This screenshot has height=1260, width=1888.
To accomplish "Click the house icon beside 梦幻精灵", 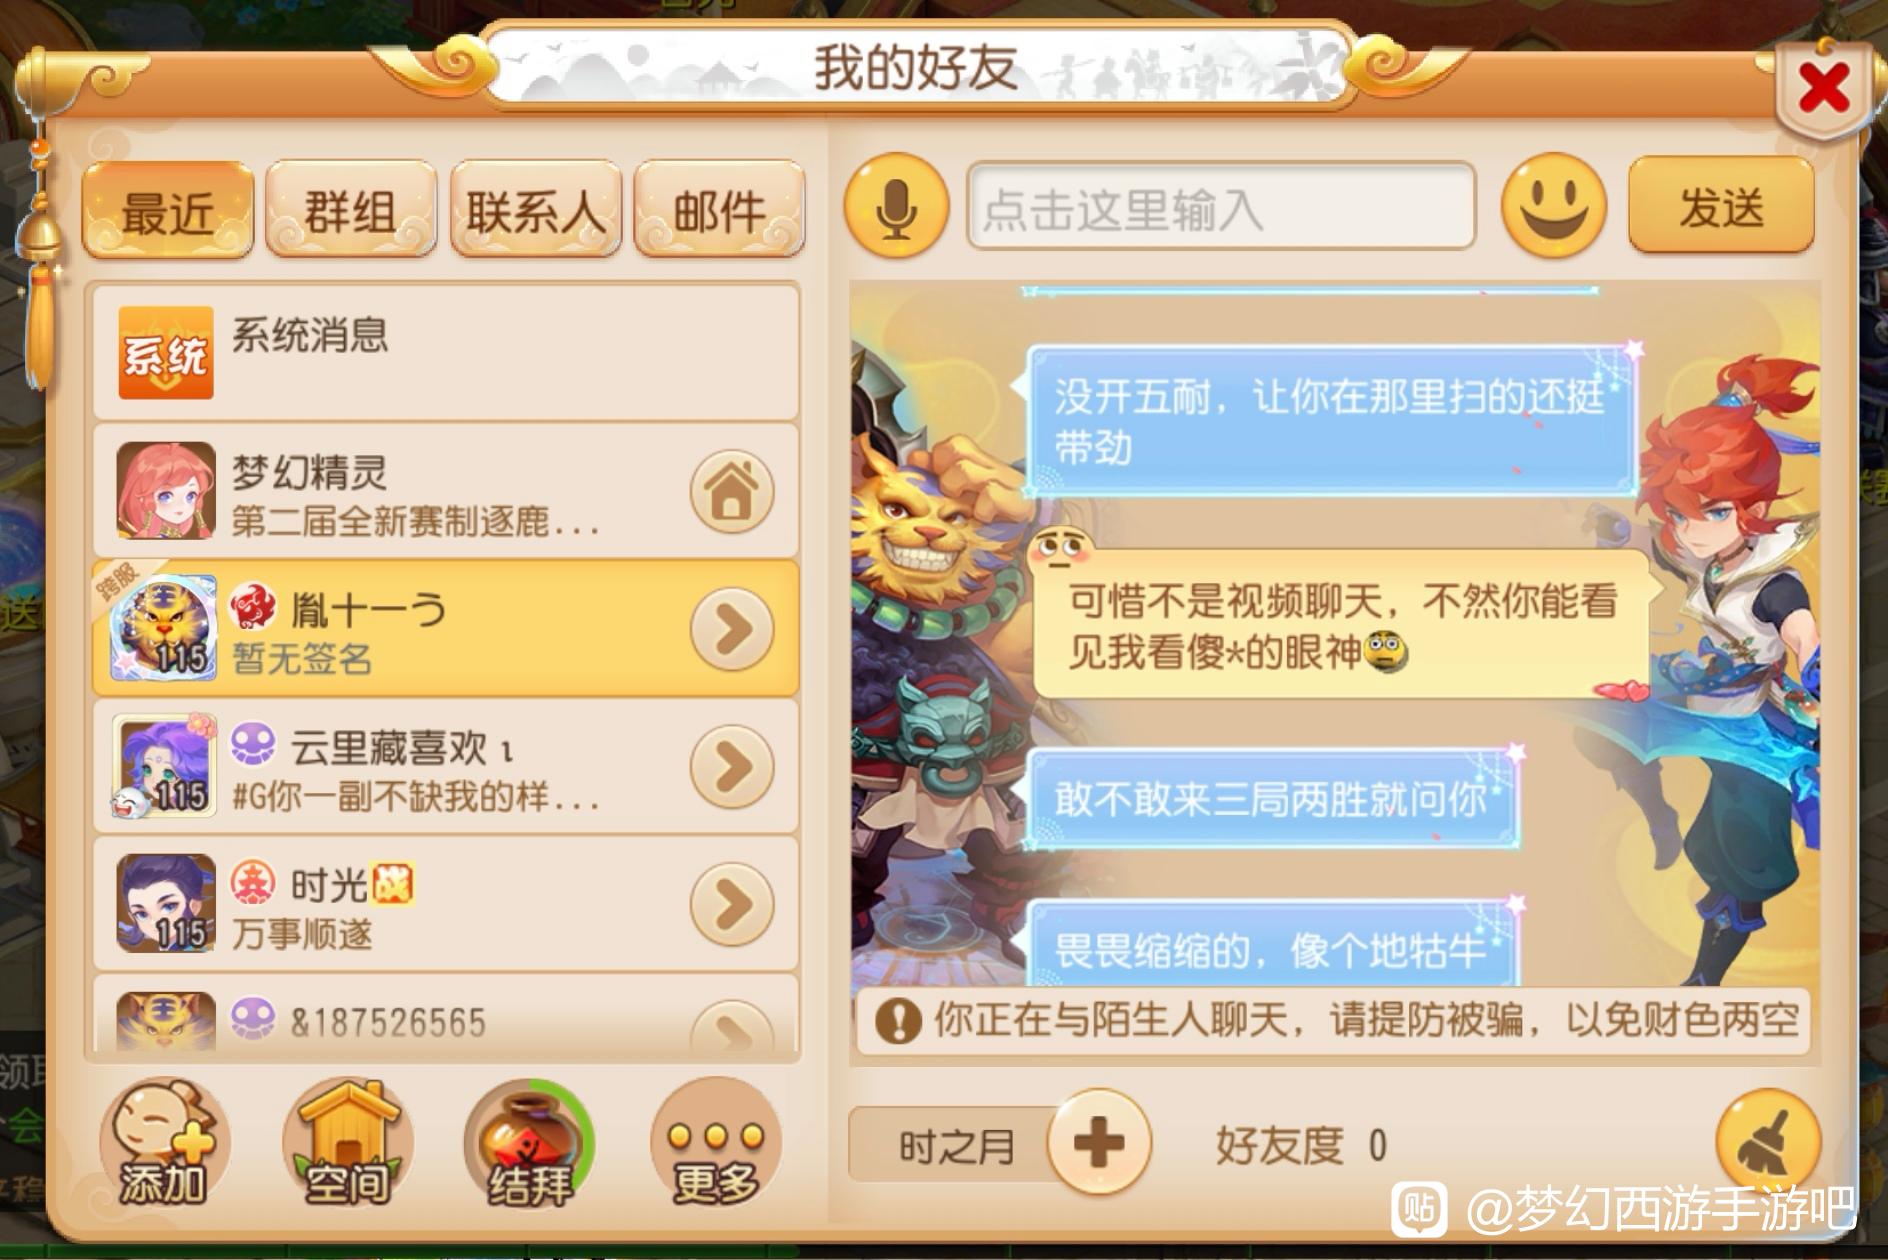I will (732, 491).
